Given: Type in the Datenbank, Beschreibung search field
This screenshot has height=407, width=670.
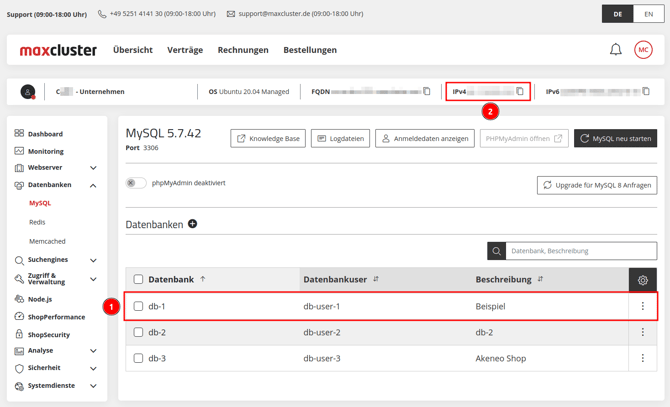Looking at the screenshot, I should (580, 251).
